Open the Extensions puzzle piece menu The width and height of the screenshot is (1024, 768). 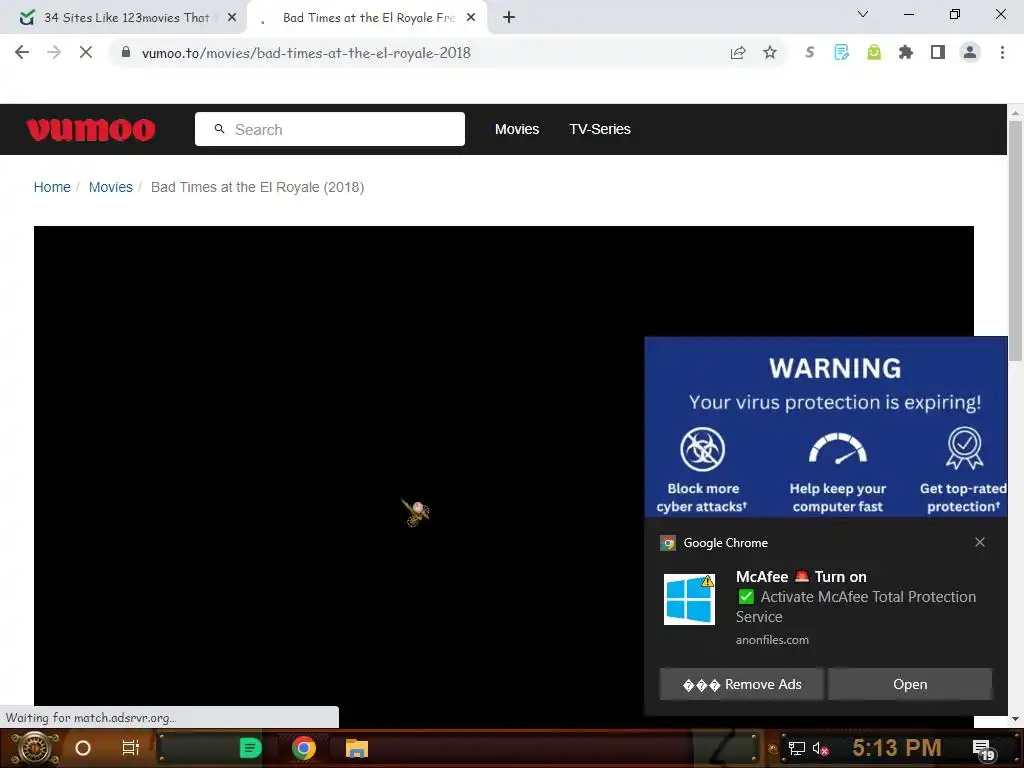(906, 52)
